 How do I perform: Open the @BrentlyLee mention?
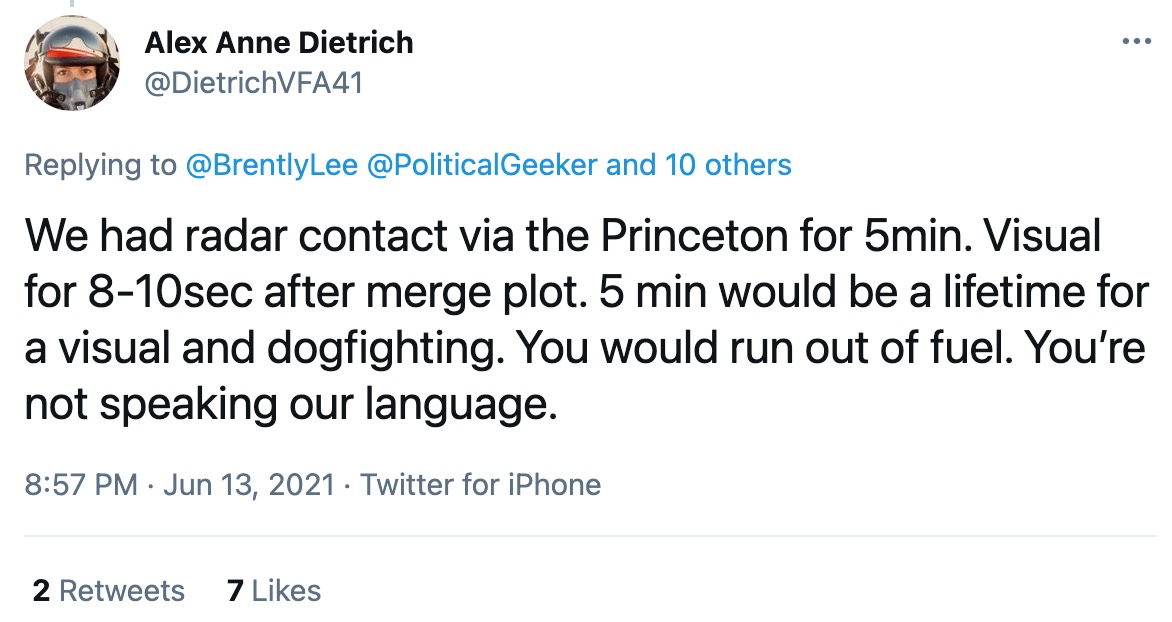[x=272, y=165]
